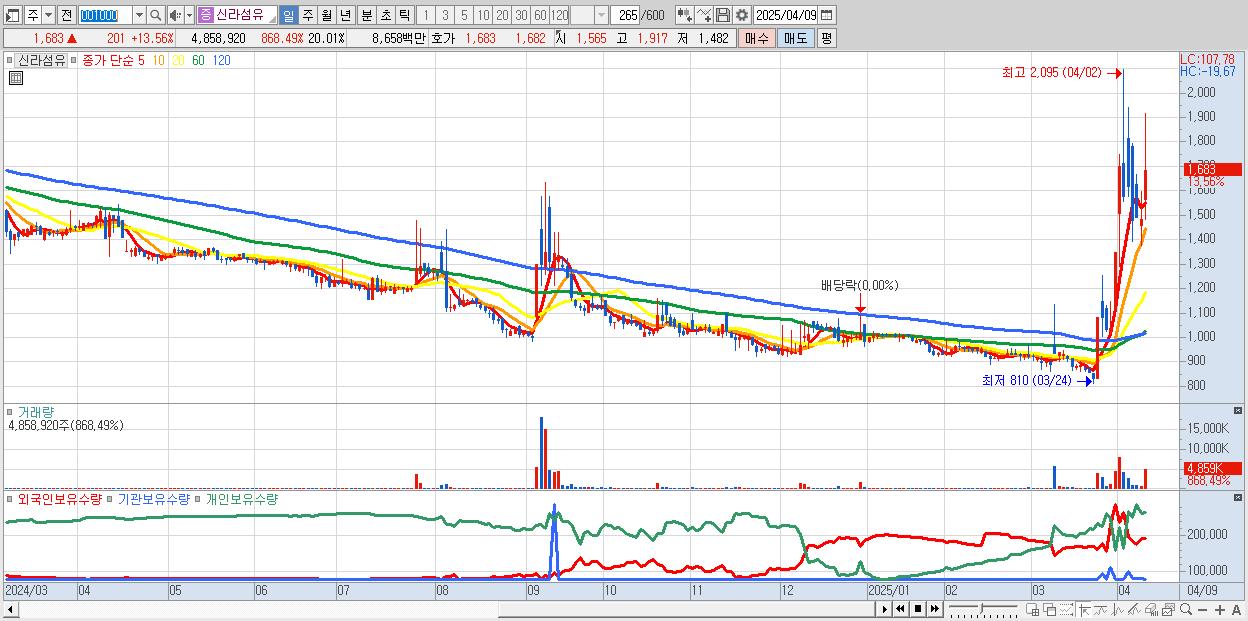Switch to the 년 yearly period

click(345, 15)
